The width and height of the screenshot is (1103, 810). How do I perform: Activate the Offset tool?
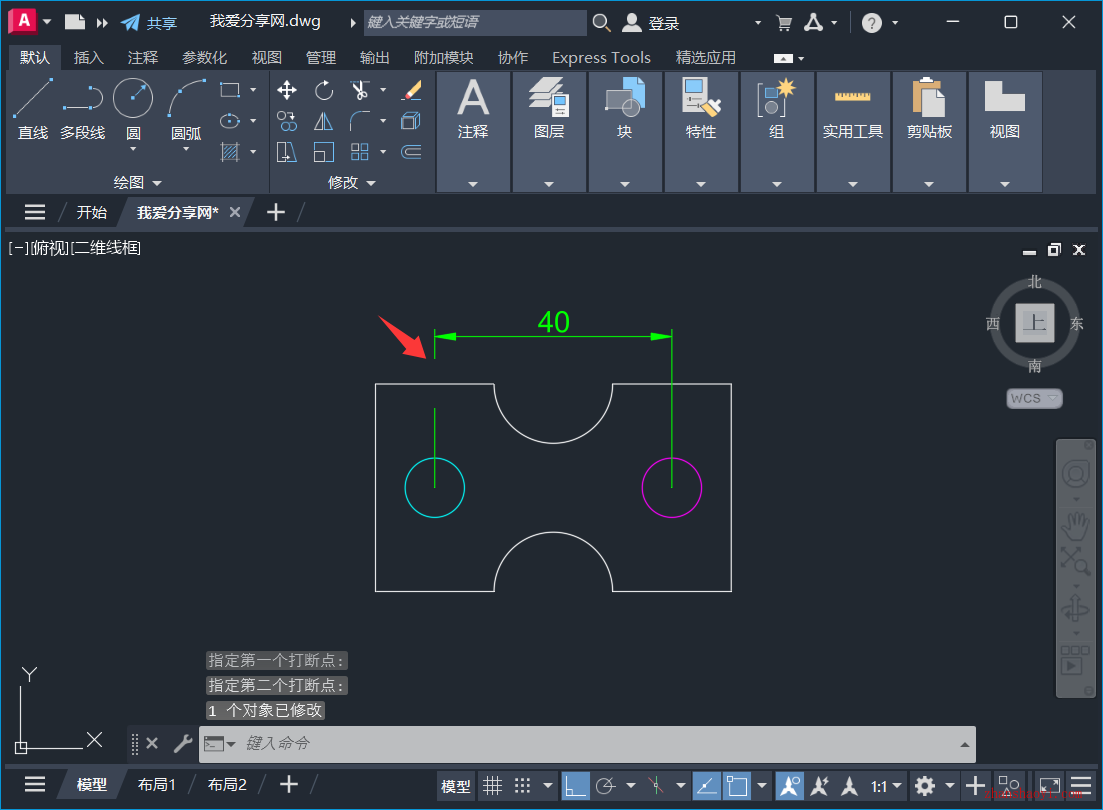point(412,152)
